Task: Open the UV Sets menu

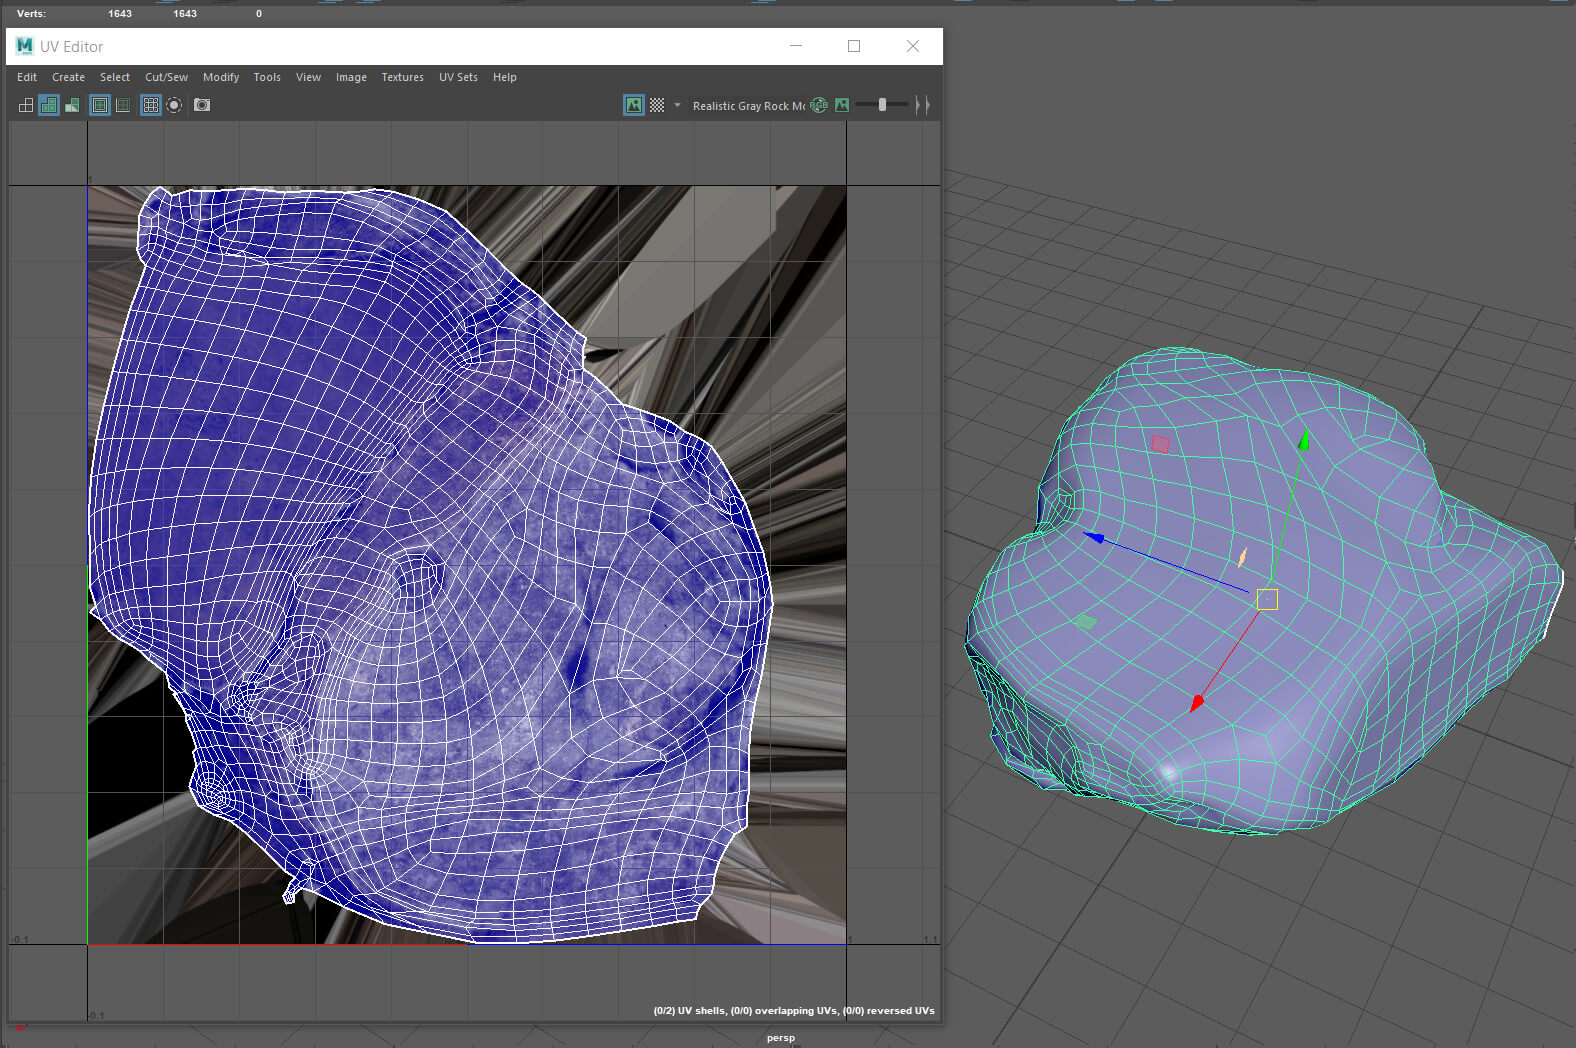Action: point(458,77)
